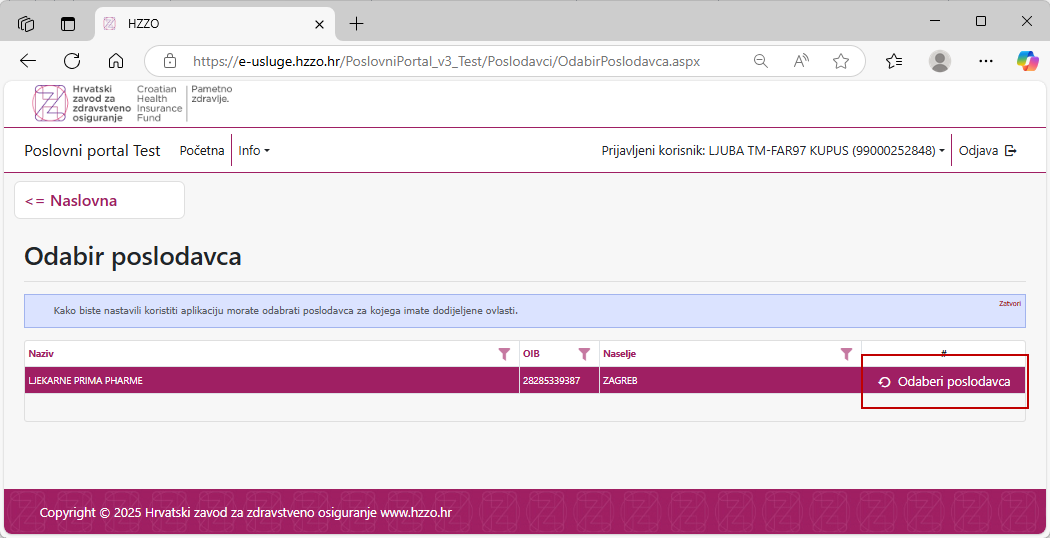Viewport: 1050px width, 538px height.
Task: Filter the Naziv column
Action: (x=504, y=354)
